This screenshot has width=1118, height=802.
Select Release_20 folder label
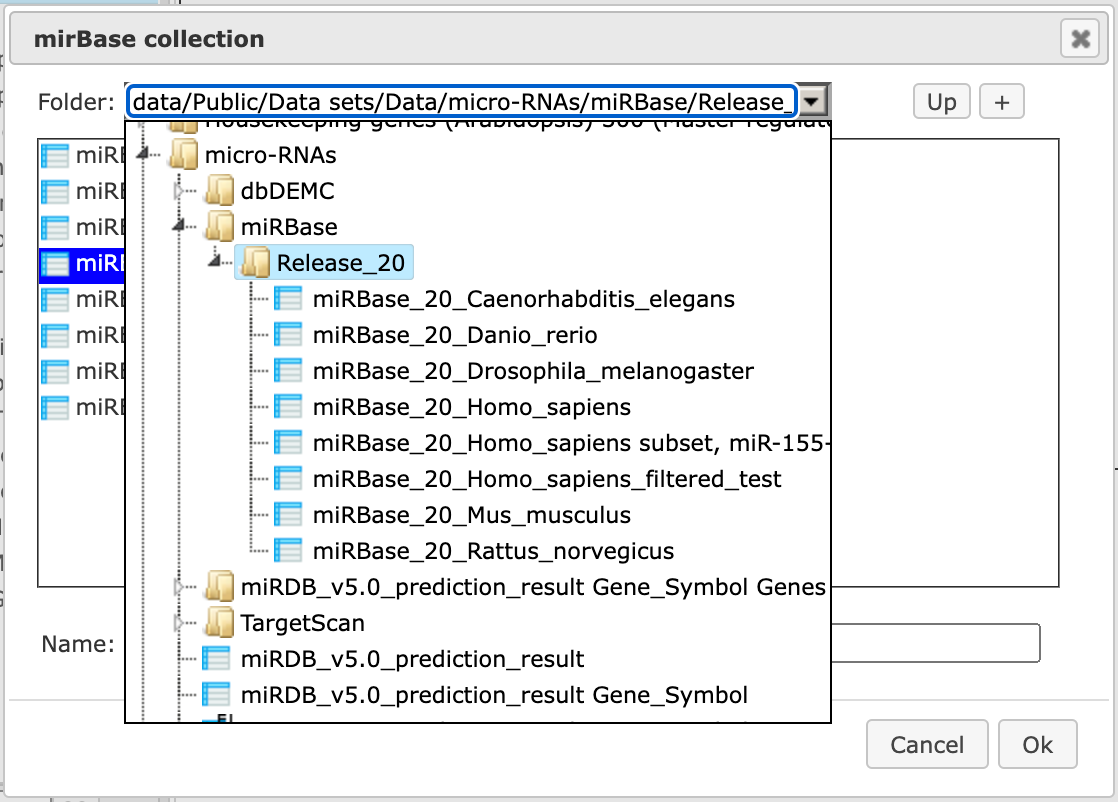click(341, 263)
